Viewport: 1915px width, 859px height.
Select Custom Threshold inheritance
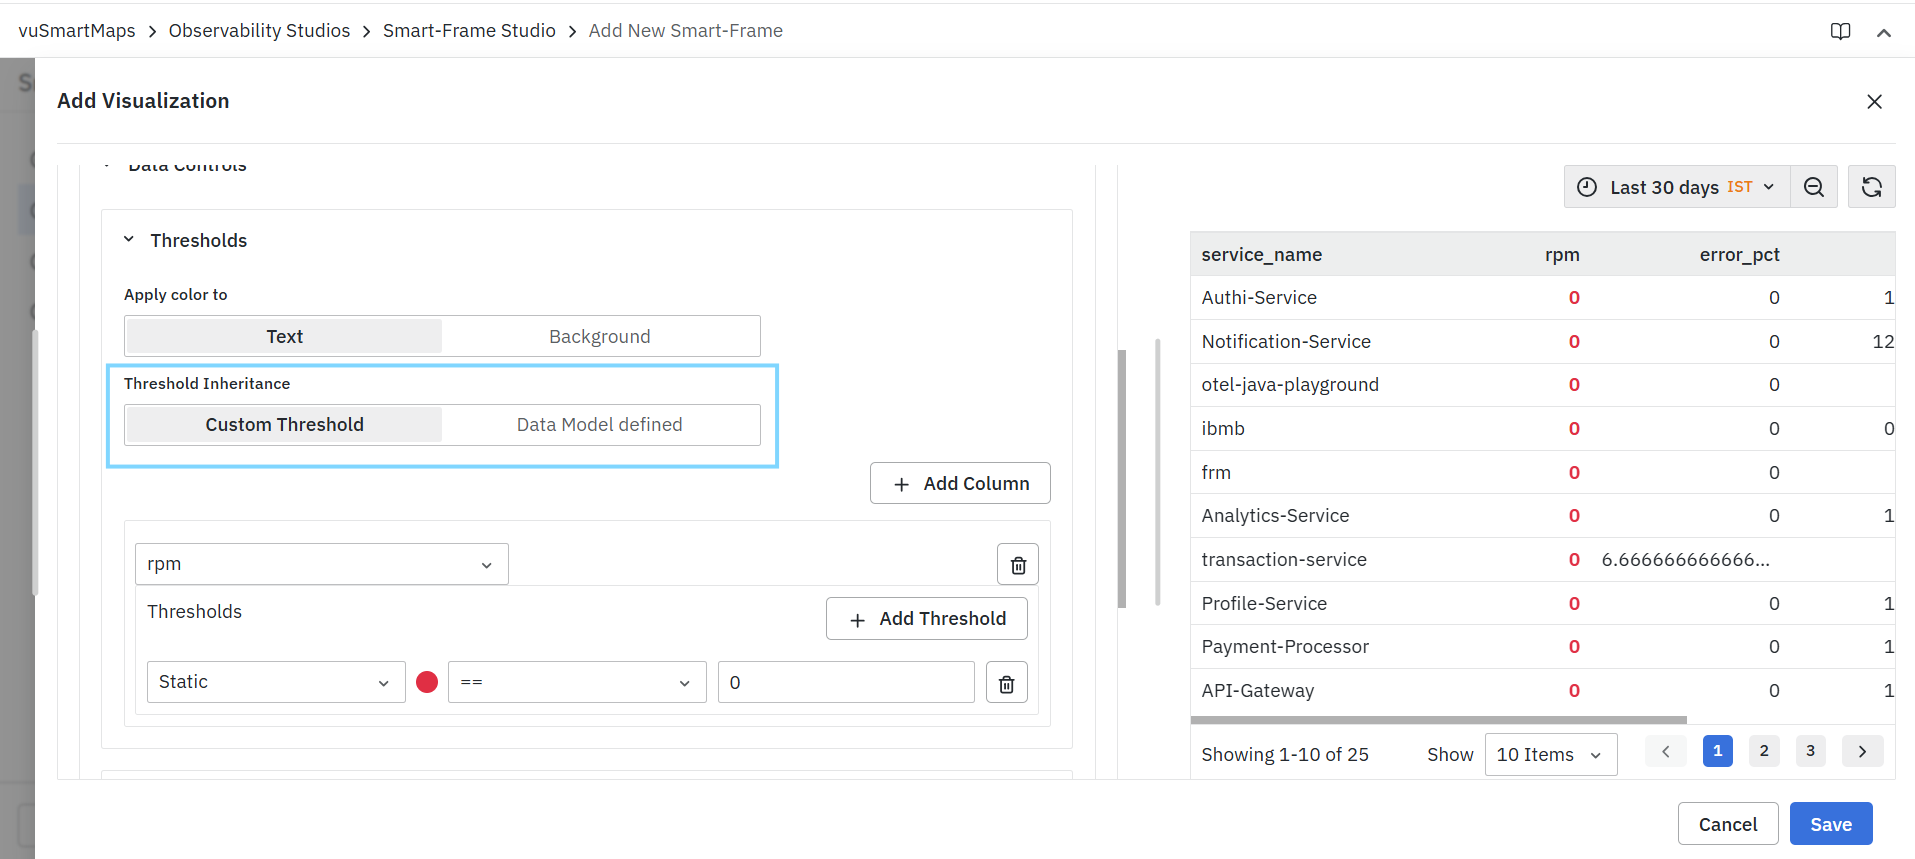[x=285, y=424]
